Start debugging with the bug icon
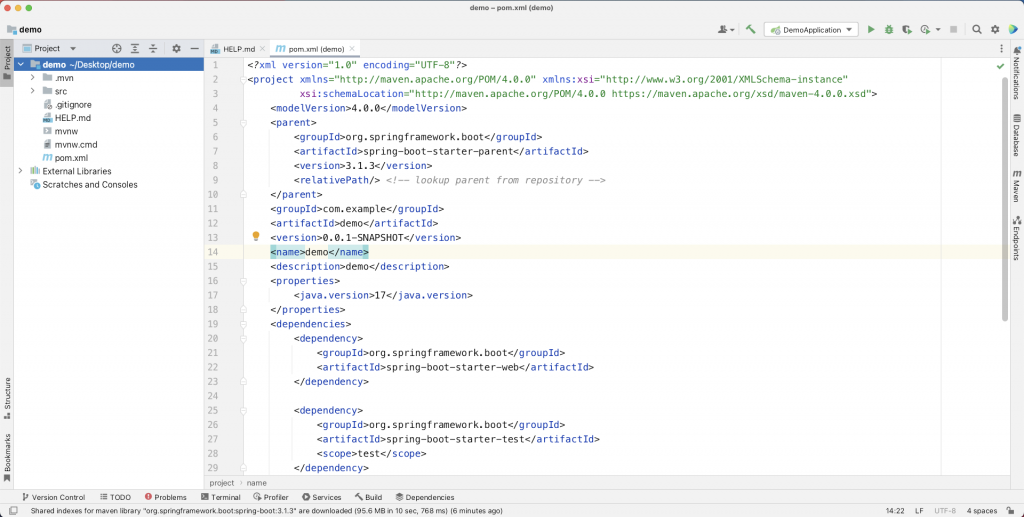1024x517 pixels. tap(889, 29)
